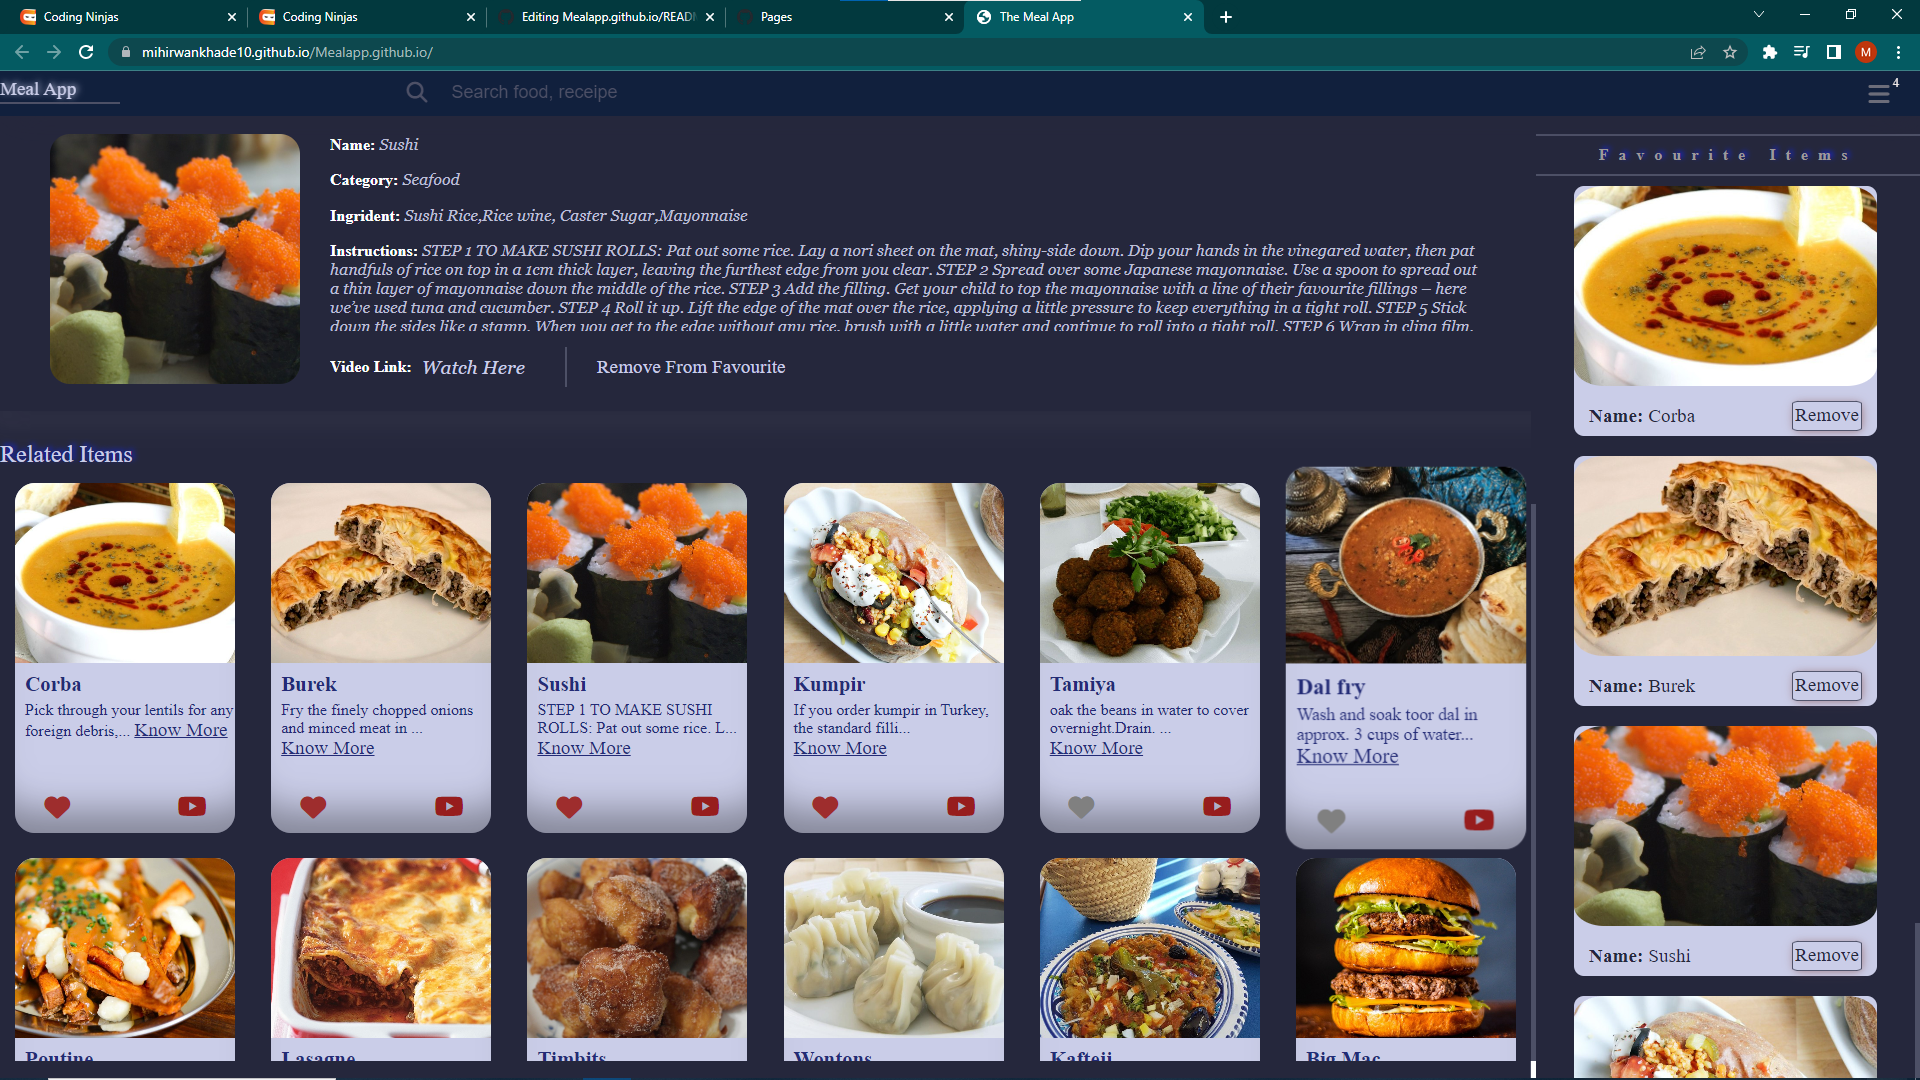1920x1080 pixels.
Task: Open YouTube video for Tamiya recipe
Action: point(1217,806)
